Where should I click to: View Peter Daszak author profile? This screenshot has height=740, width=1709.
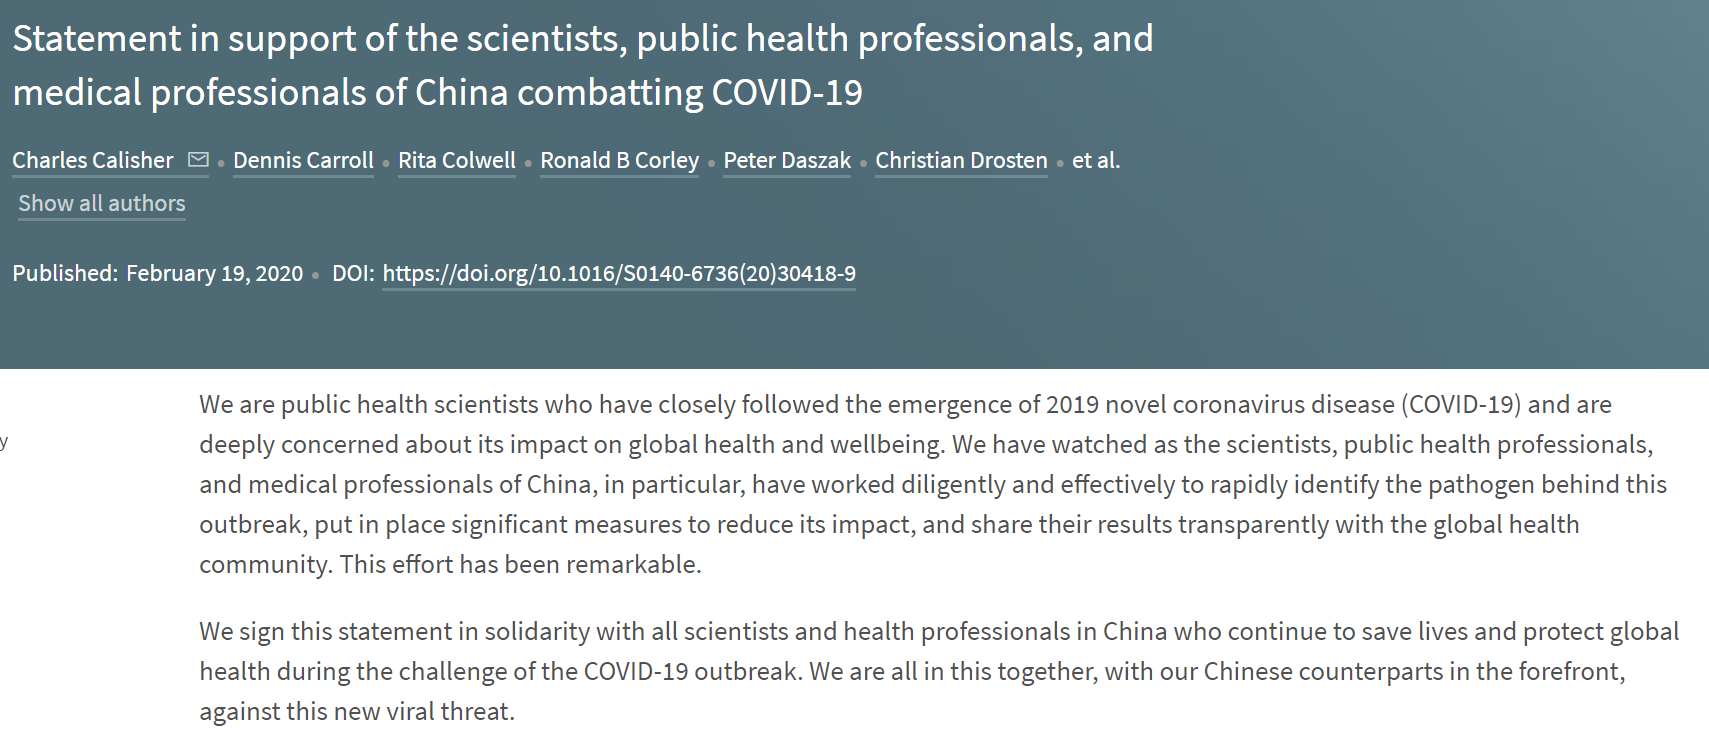(787, 160)
